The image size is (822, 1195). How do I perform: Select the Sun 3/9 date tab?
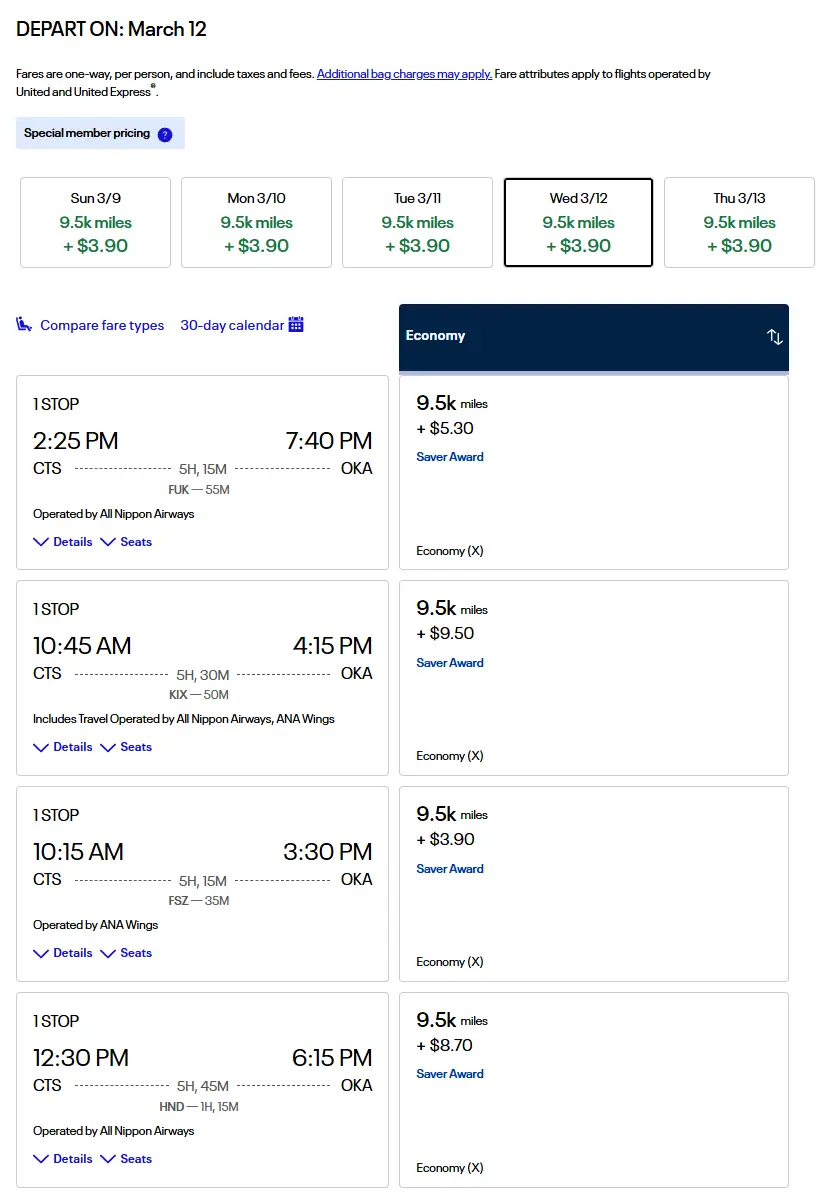[x=96, y=222]
